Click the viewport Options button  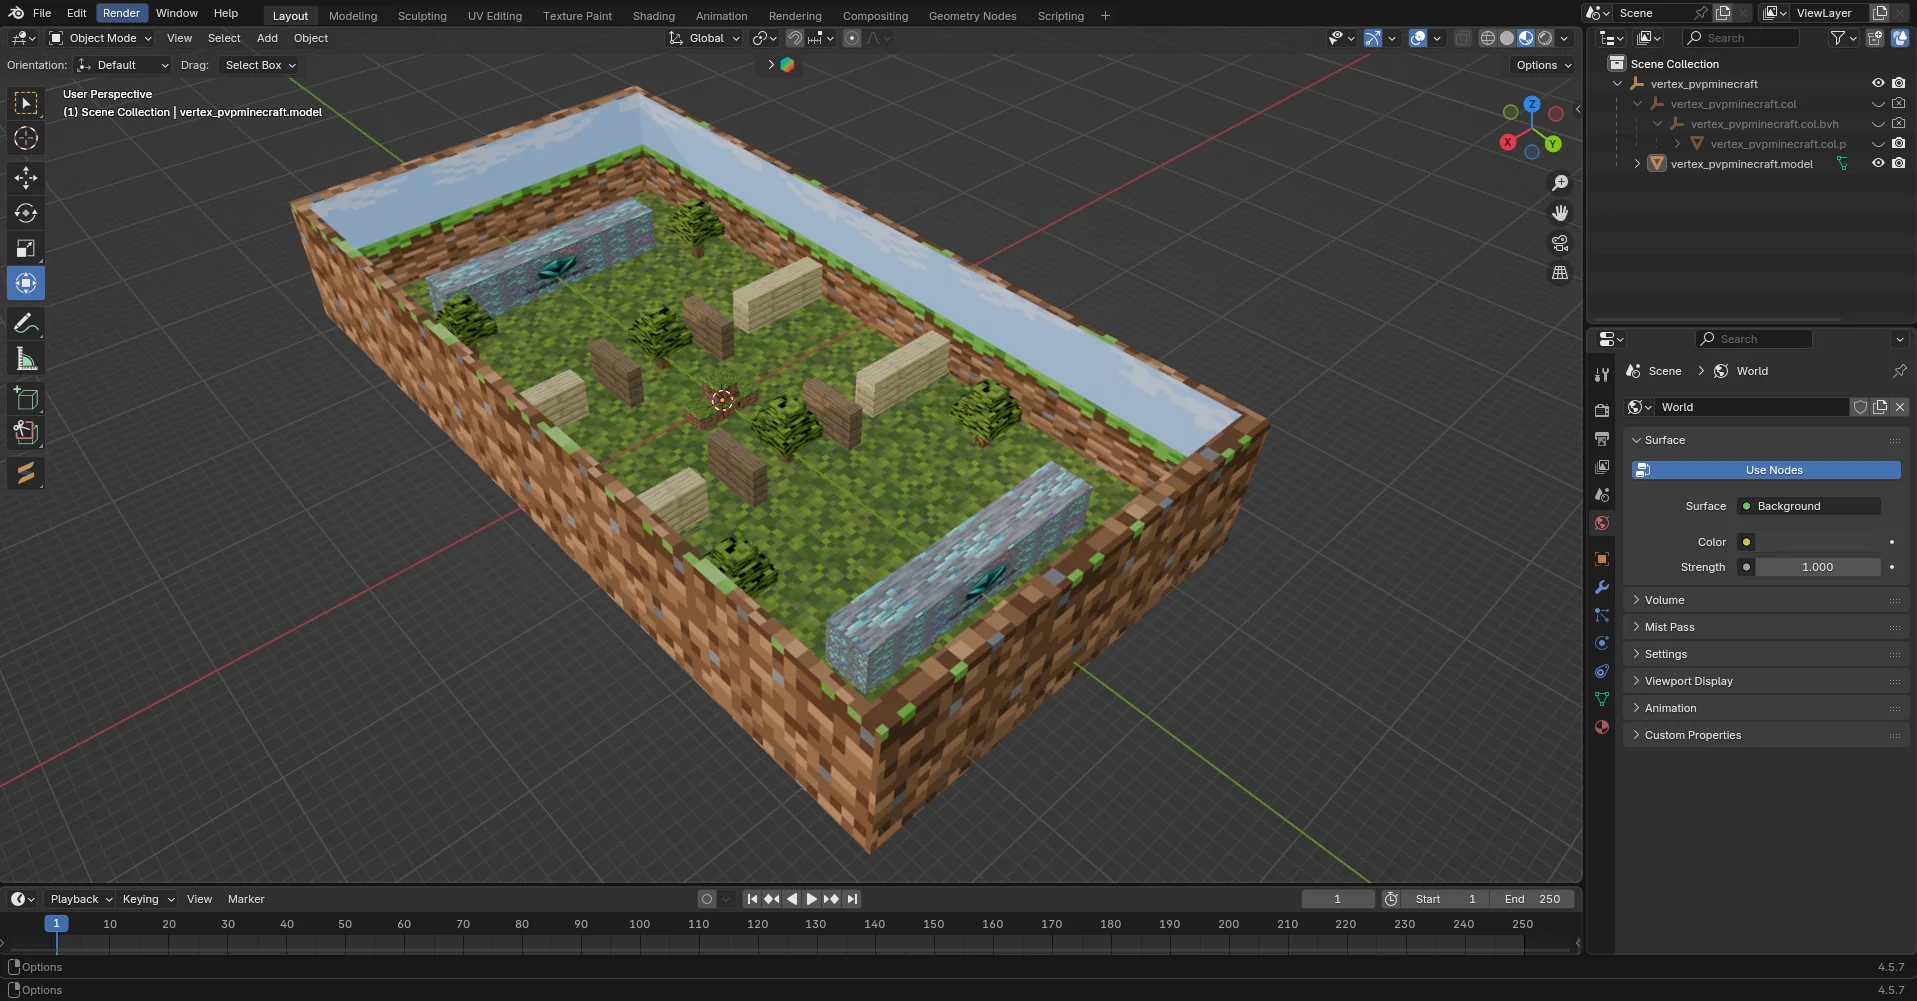(1543, 65)
